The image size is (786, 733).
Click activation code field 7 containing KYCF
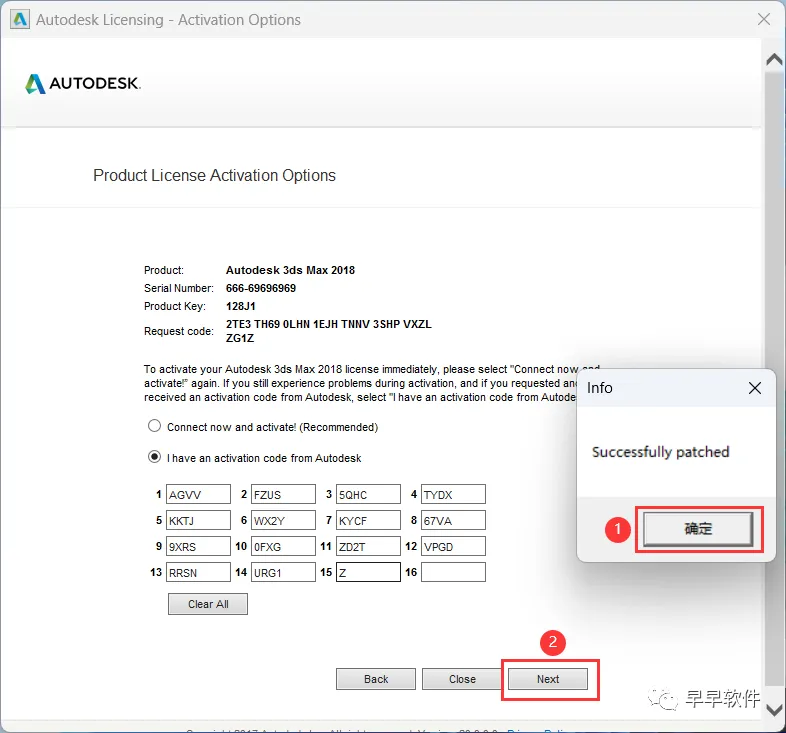[368, 520]
